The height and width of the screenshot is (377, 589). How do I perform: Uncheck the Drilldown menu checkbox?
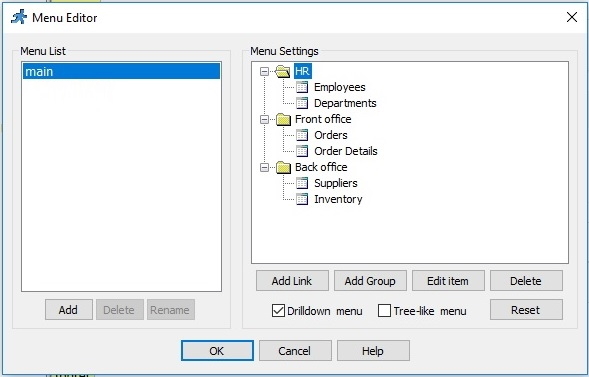[278, 311]
